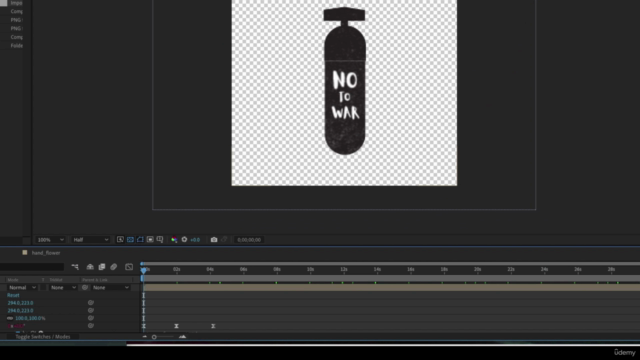640x360 pixels.
Task: Open the composition mini-flowchart icon
Action: click(75, 267)
